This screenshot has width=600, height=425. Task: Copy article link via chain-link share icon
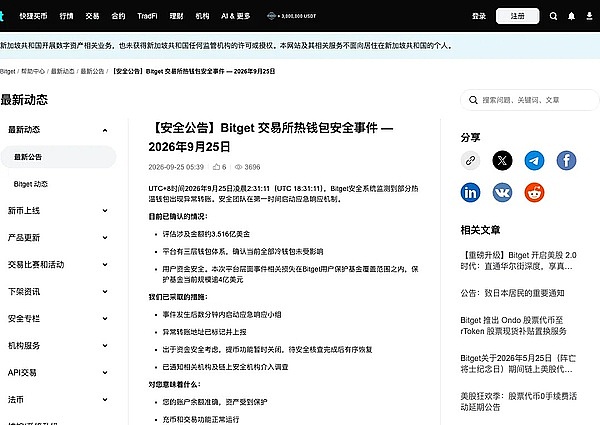click(470, 160)
